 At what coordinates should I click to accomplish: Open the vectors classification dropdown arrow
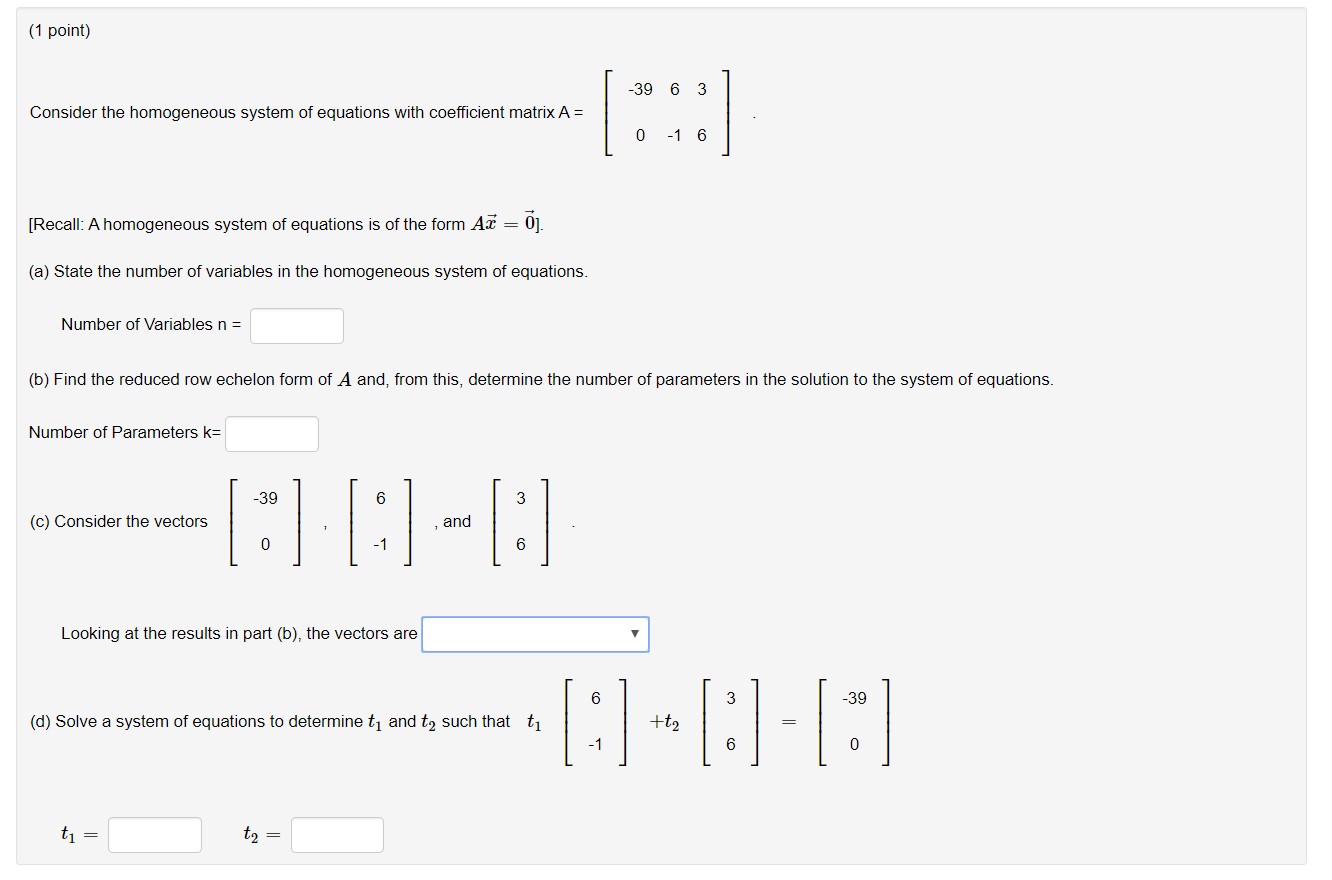click(x=636, y=634)
